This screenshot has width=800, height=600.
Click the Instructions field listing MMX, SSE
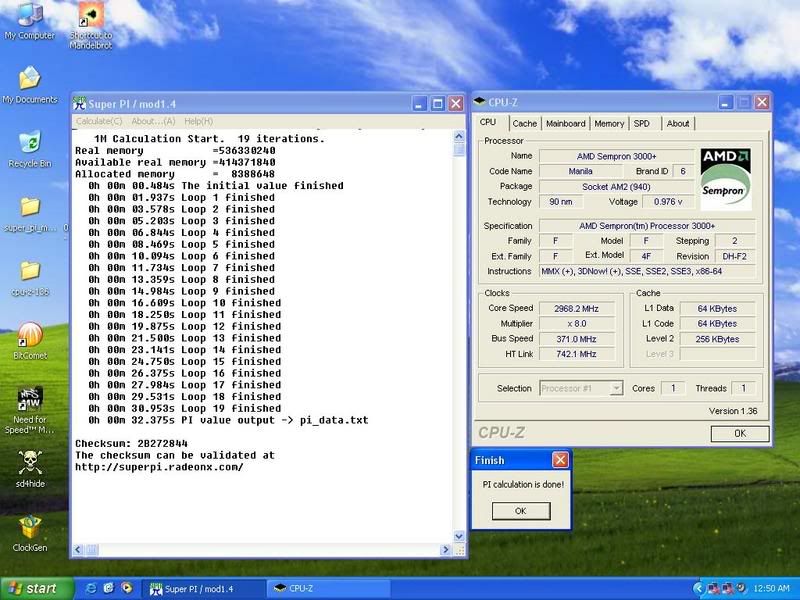[647, 271]
